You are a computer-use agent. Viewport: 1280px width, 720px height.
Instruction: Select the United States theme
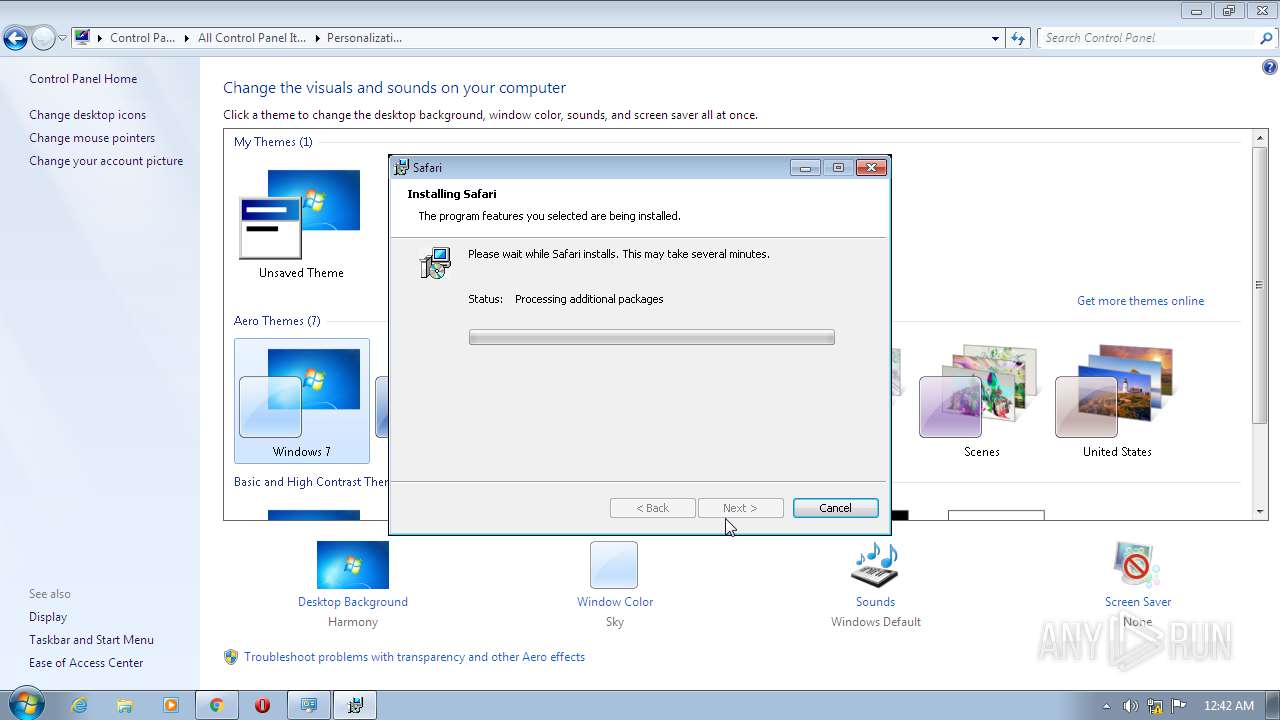pos(1117,401)
